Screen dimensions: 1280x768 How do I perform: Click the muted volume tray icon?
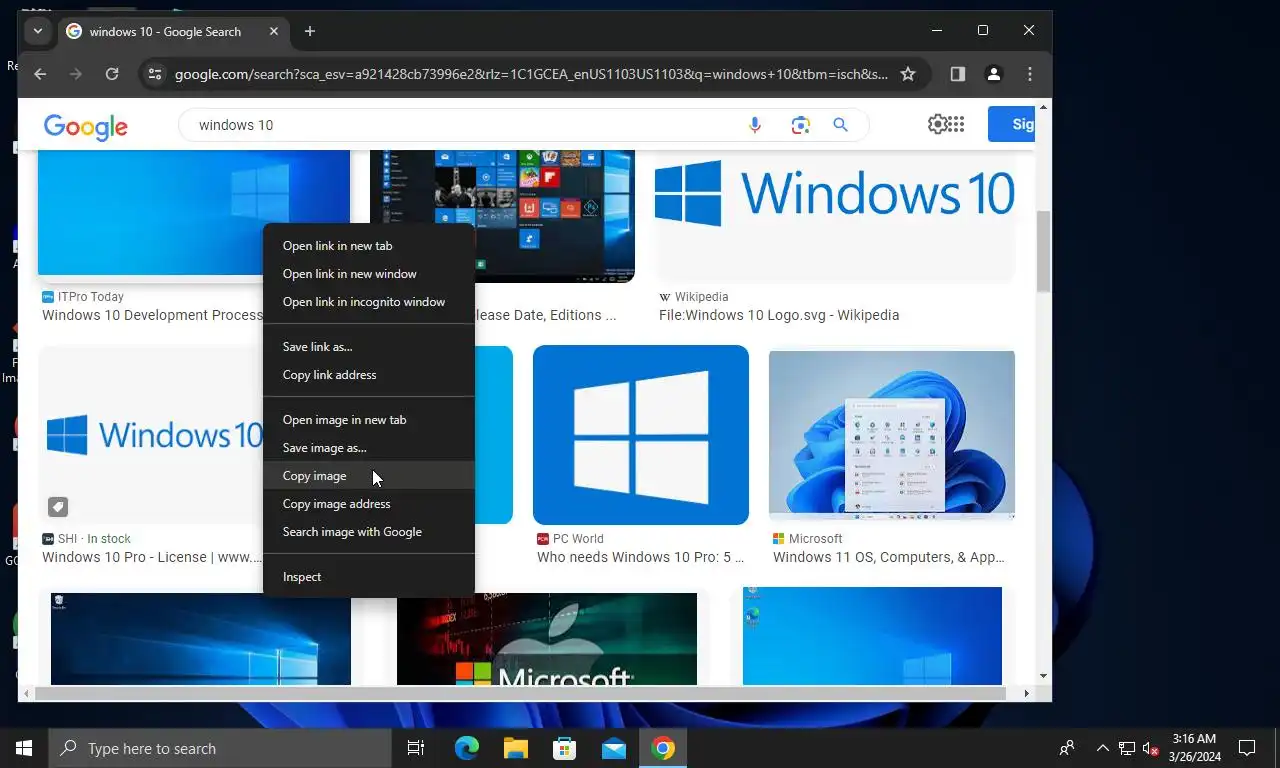pyautogui.click(x=1150, y=748)
